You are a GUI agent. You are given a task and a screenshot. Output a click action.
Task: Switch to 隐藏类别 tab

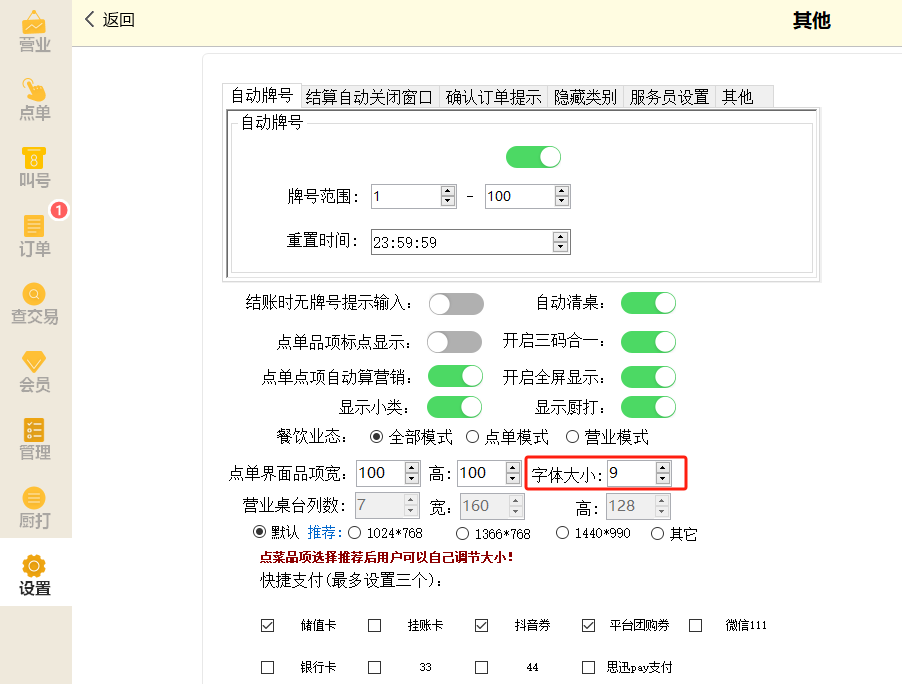tap(585, 97)
